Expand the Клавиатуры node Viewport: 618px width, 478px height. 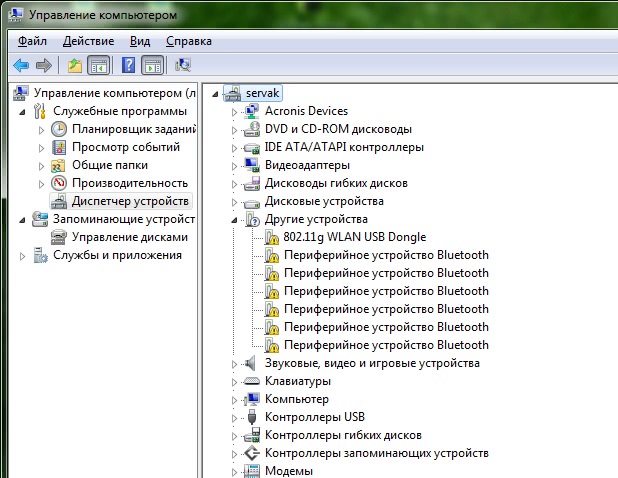[x=234, y=382]
